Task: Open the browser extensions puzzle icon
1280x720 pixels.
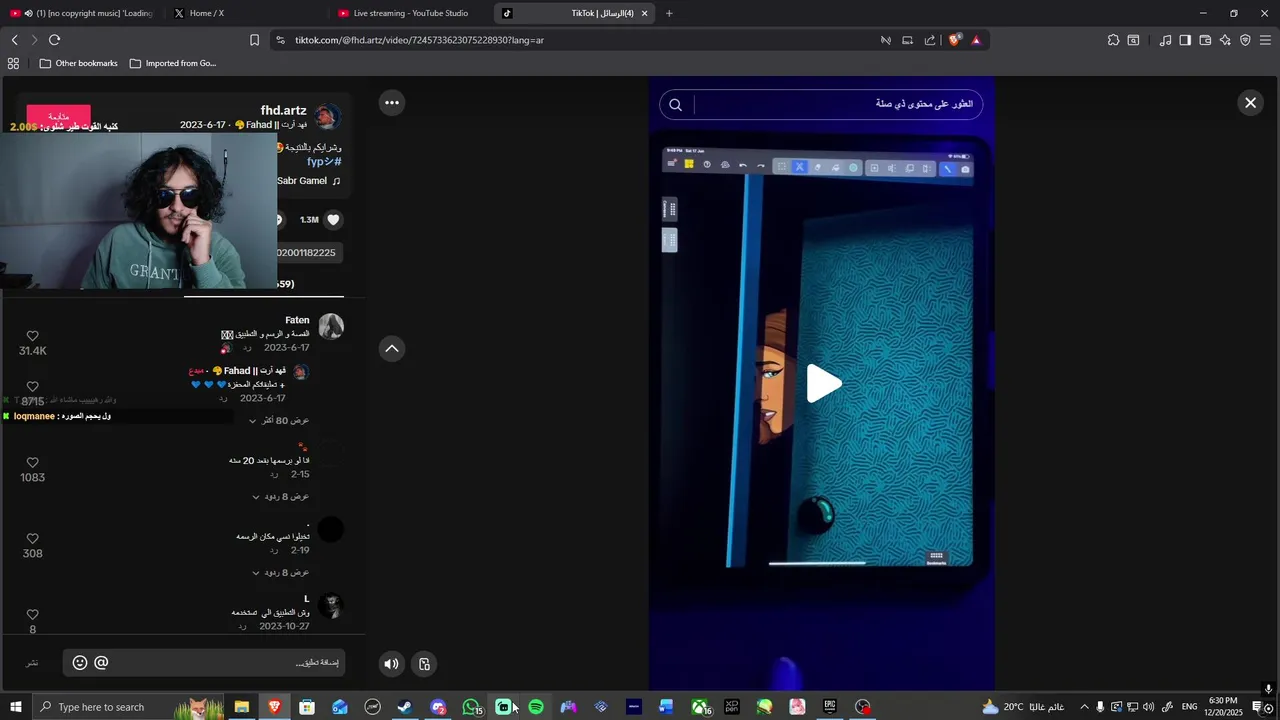Action: click(1113, 40)
